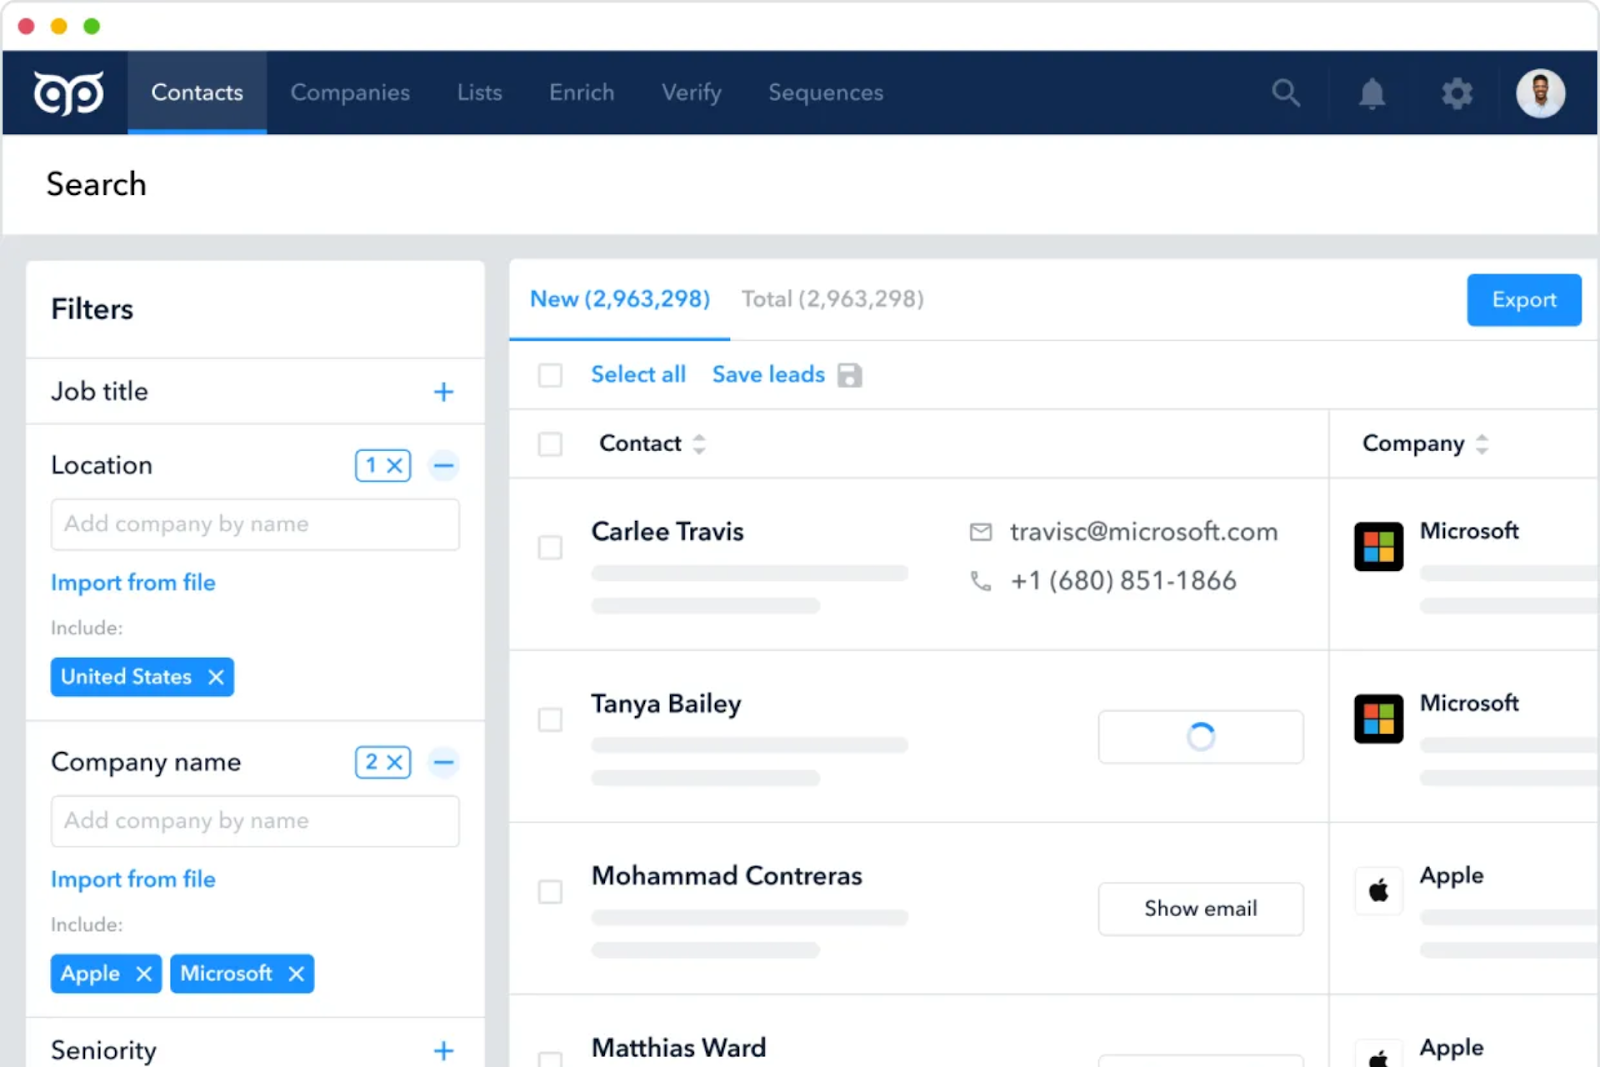The image size is (1600, 1067).
Task: Open the Enrich tab
Action: [x=582, y=93]
